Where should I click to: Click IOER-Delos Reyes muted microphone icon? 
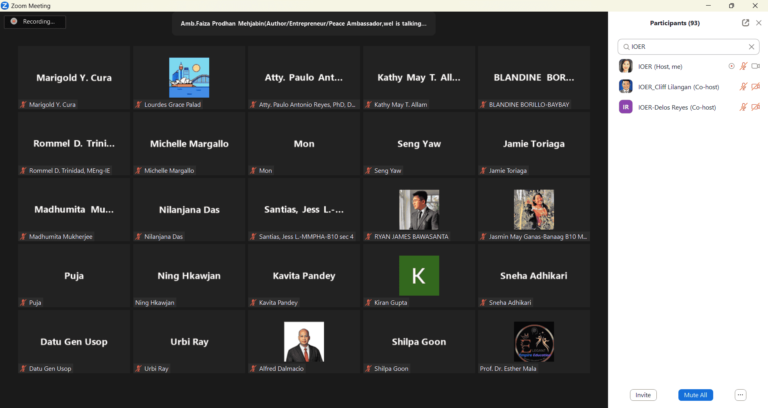(x=743, y=107)
